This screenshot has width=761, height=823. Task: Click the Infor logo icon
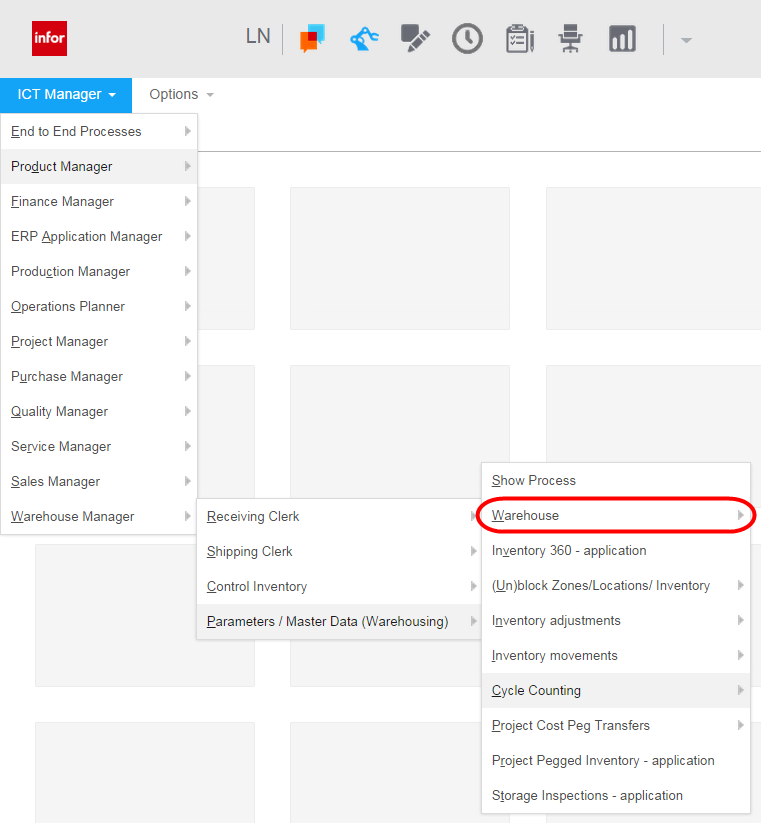tap(50, 39)
